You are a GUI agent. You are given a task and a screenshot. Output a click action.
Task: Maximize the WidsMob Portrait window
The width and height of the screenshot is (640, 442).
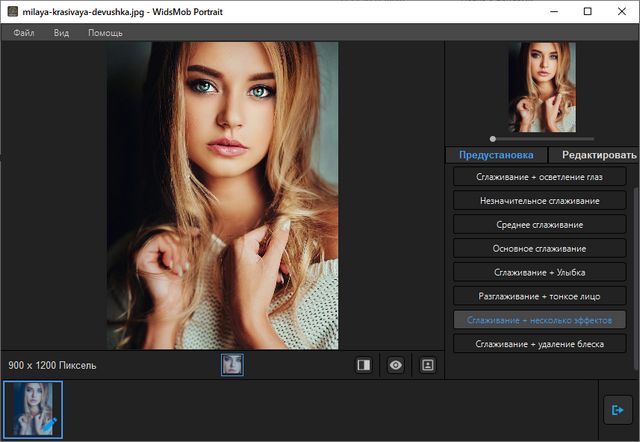click(587, 11)
